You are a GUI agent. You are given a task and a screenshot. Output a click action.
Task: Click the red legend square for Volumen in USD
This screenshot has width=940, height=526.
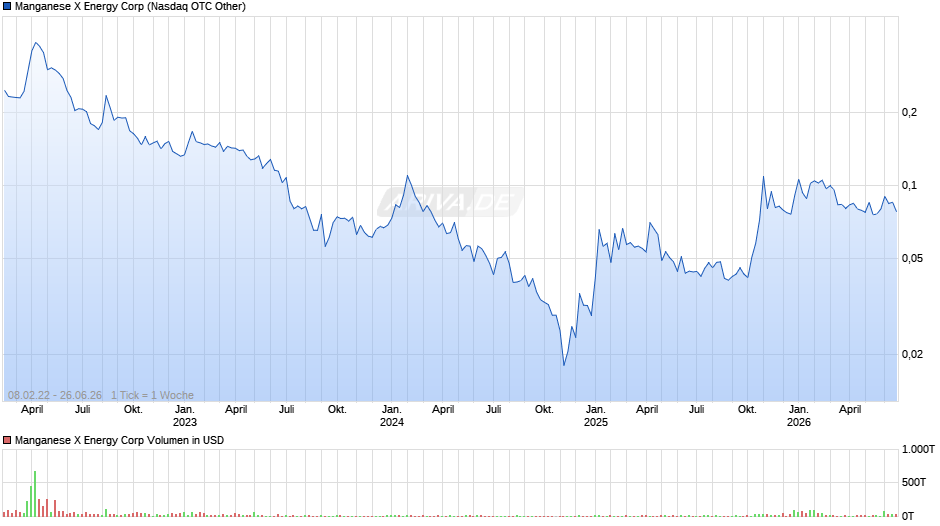(7, 440)
